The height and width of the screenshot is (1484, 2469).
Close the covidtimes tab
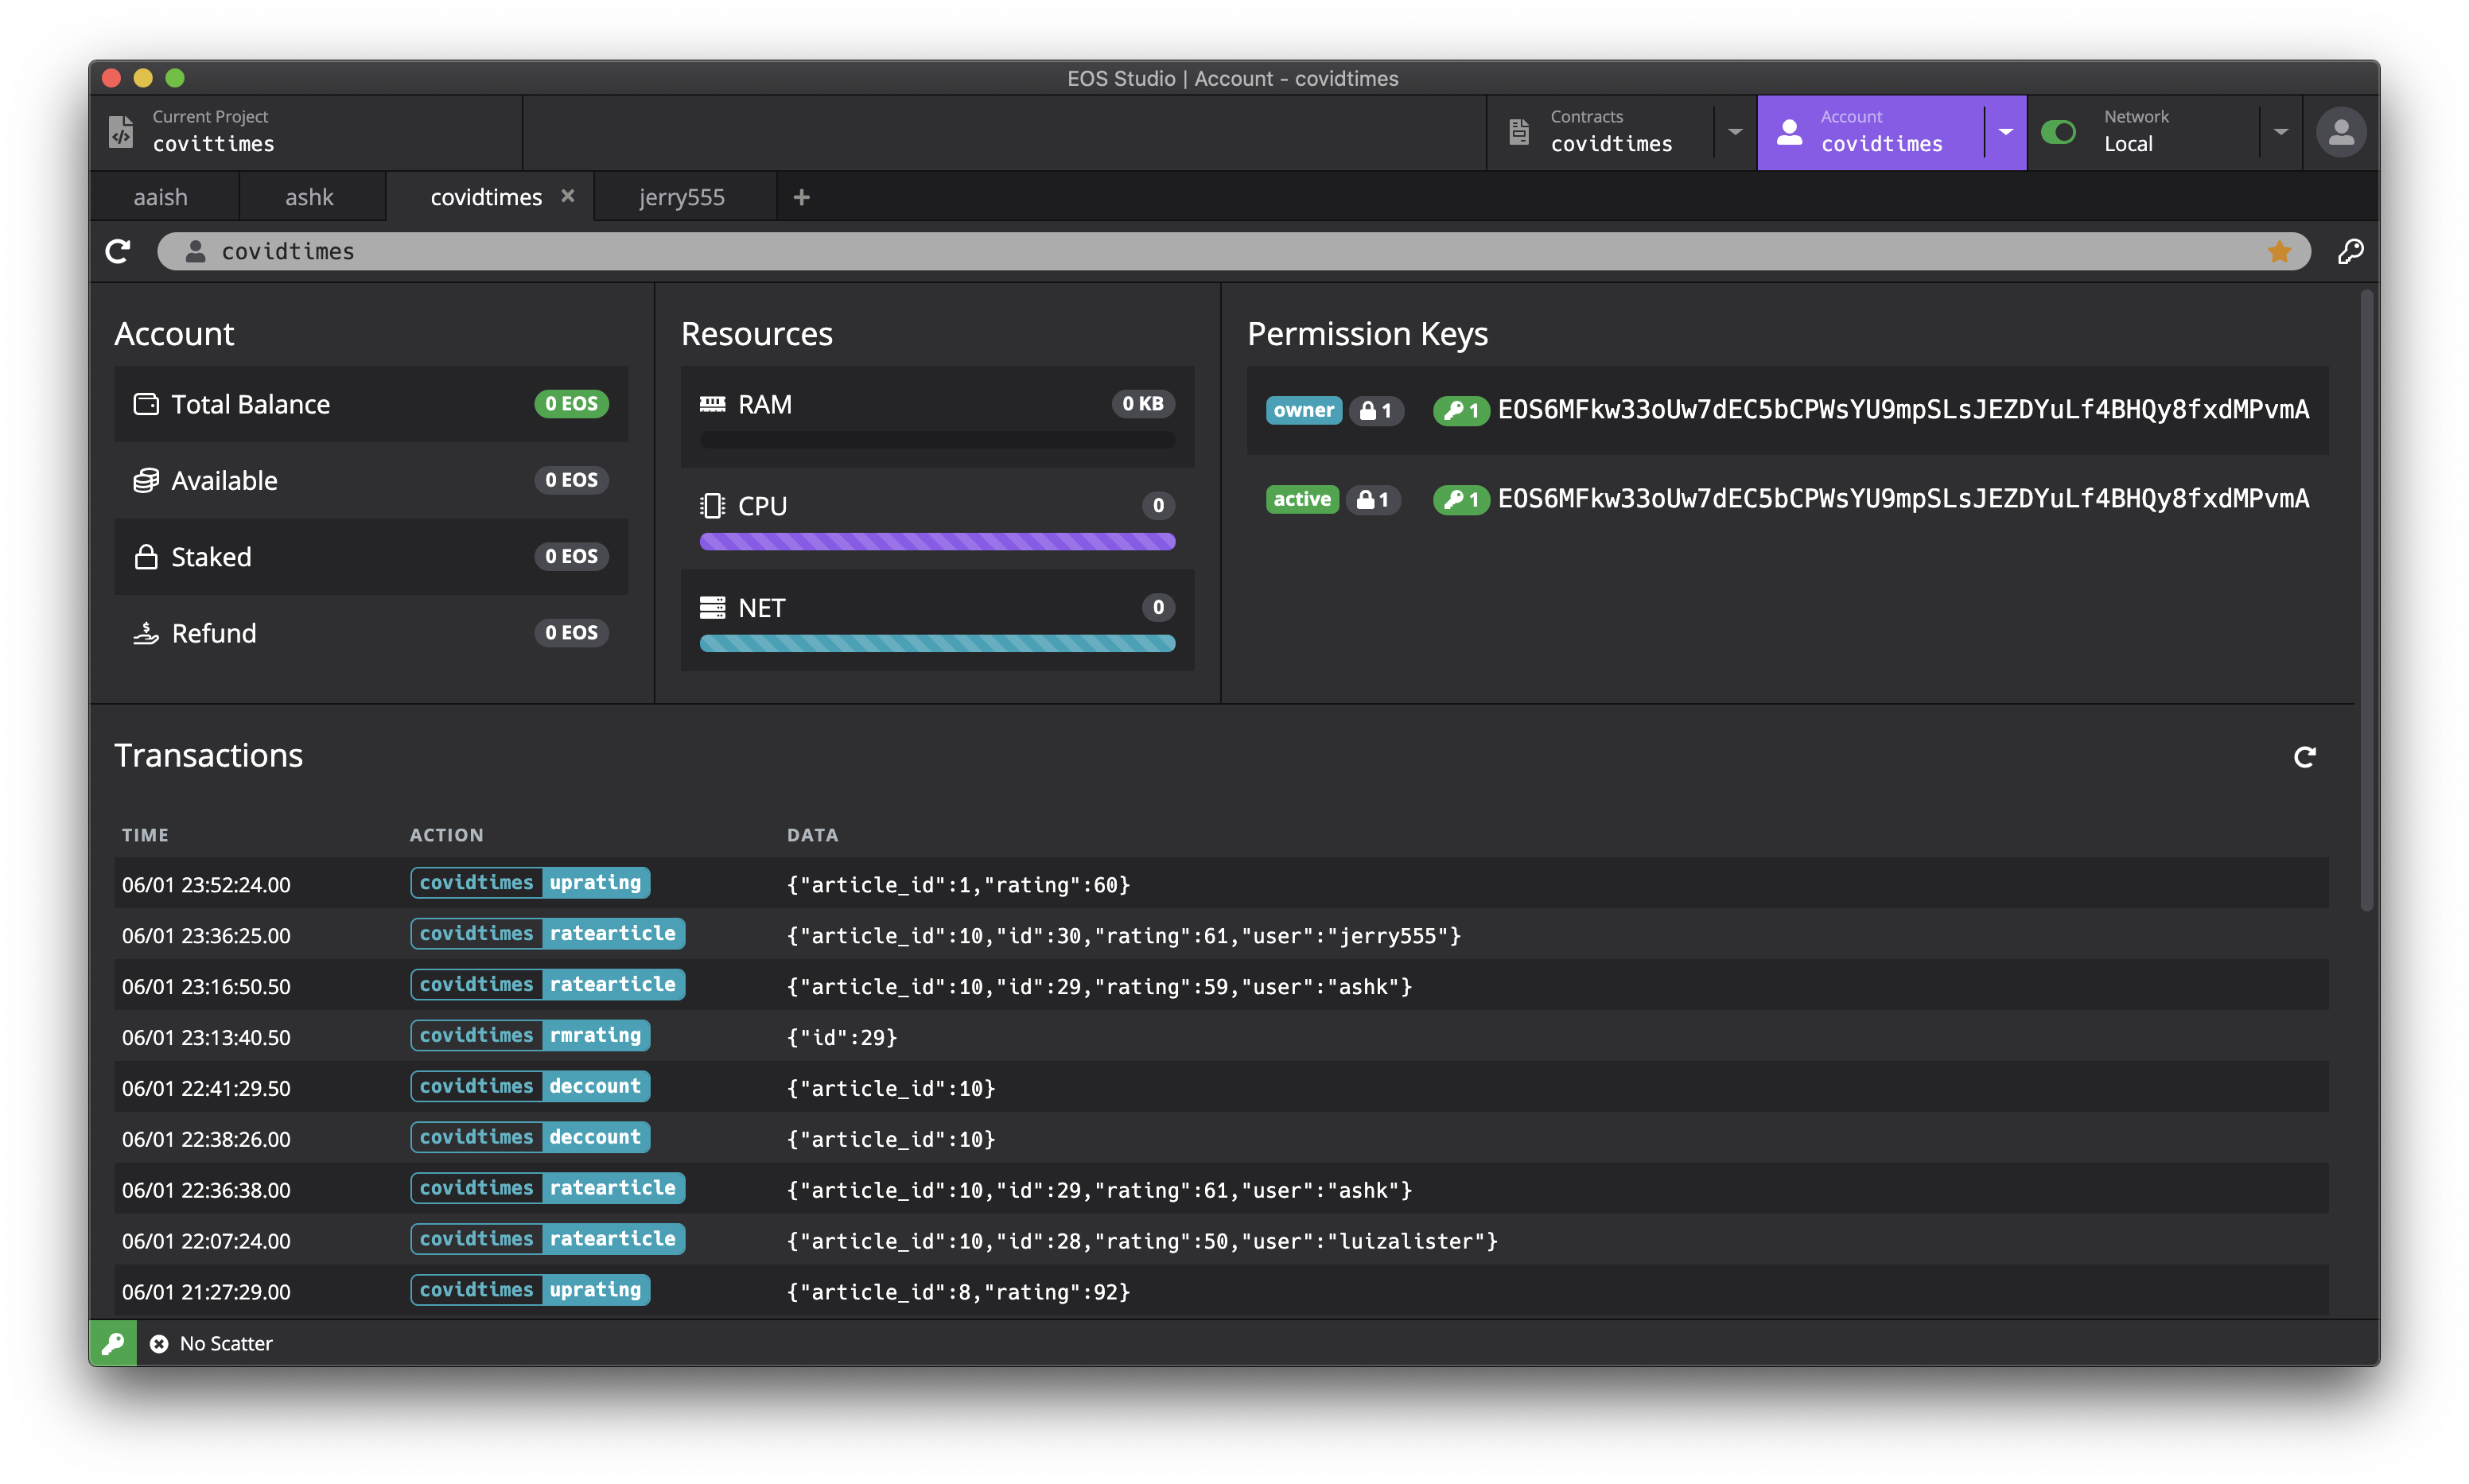[x=568, y=196]
